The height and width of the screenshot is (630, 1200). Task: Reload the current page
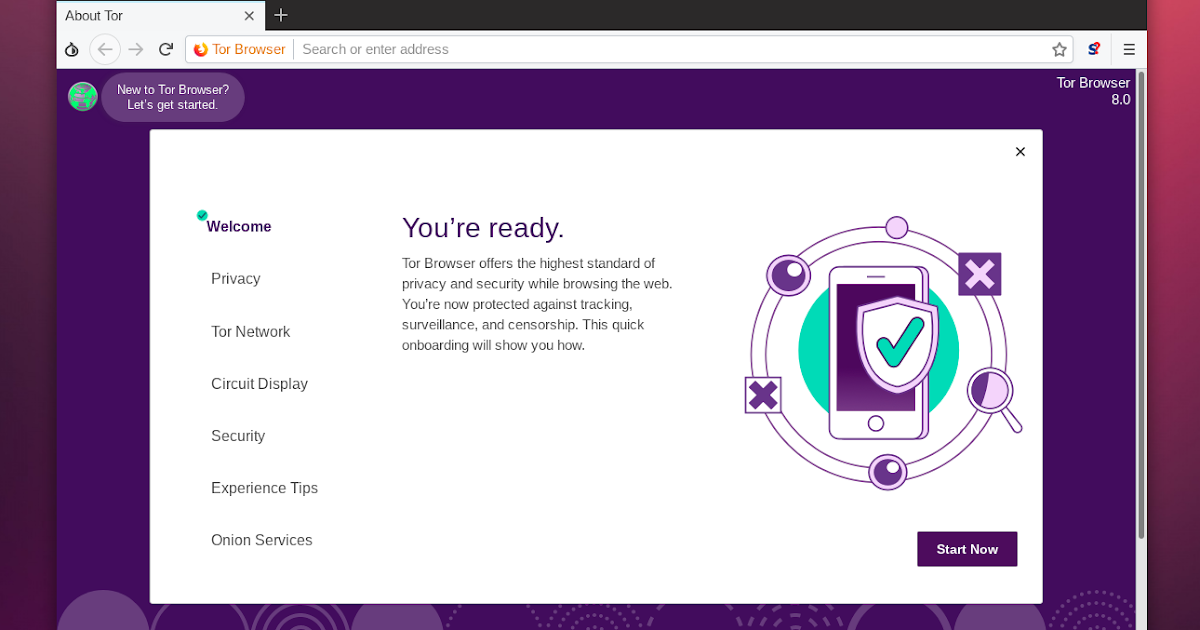point(166,49)
